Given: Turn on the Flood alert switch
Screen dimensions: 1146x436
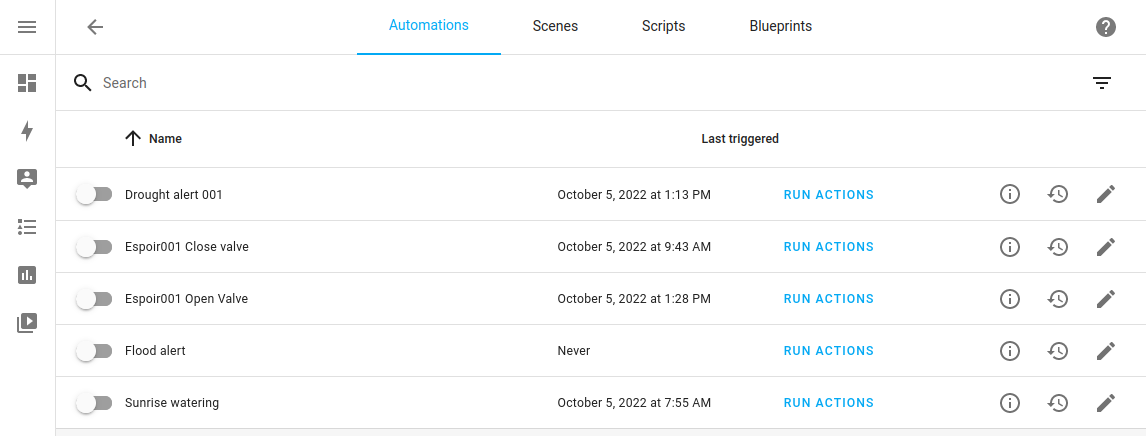Looking at the screenshot, I should click(95, 351).
